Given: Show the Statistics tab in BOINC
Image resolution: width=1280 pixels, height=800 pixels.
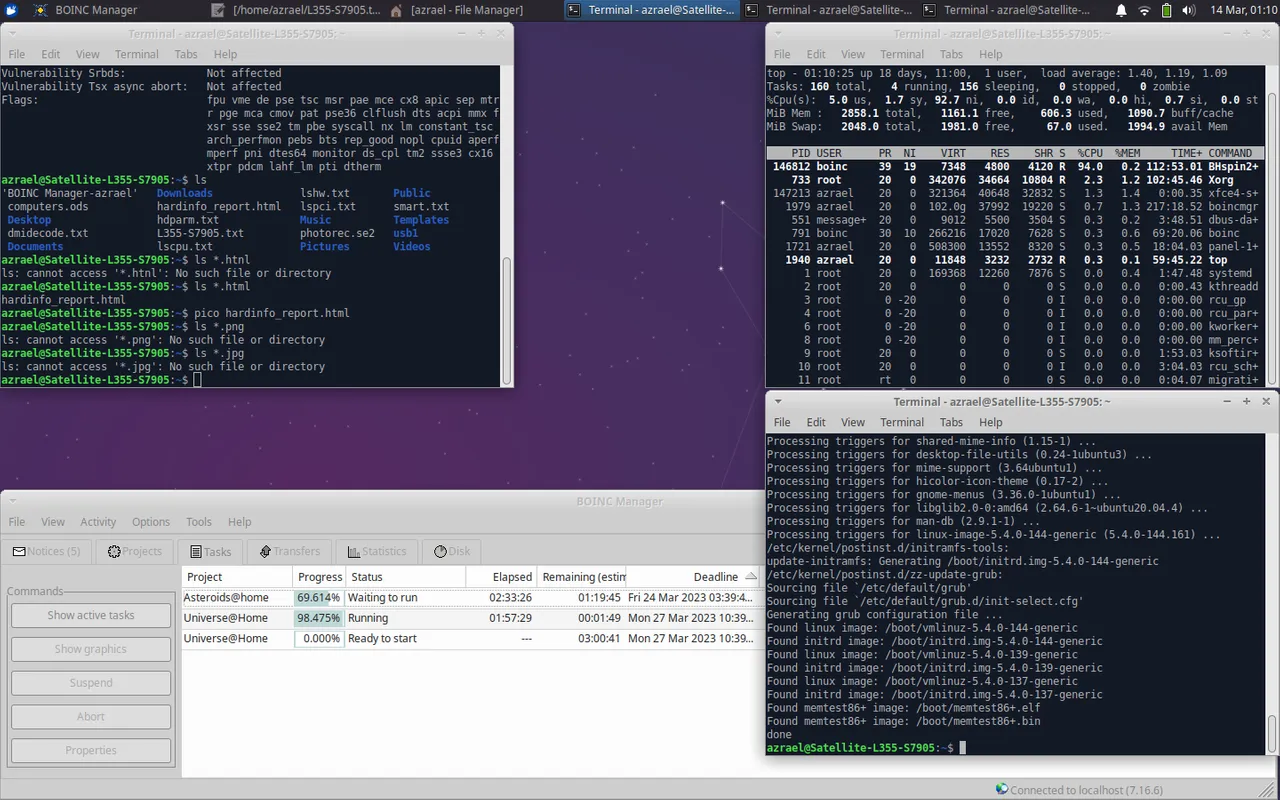Looking at the screenshot, I should point(377,551).
